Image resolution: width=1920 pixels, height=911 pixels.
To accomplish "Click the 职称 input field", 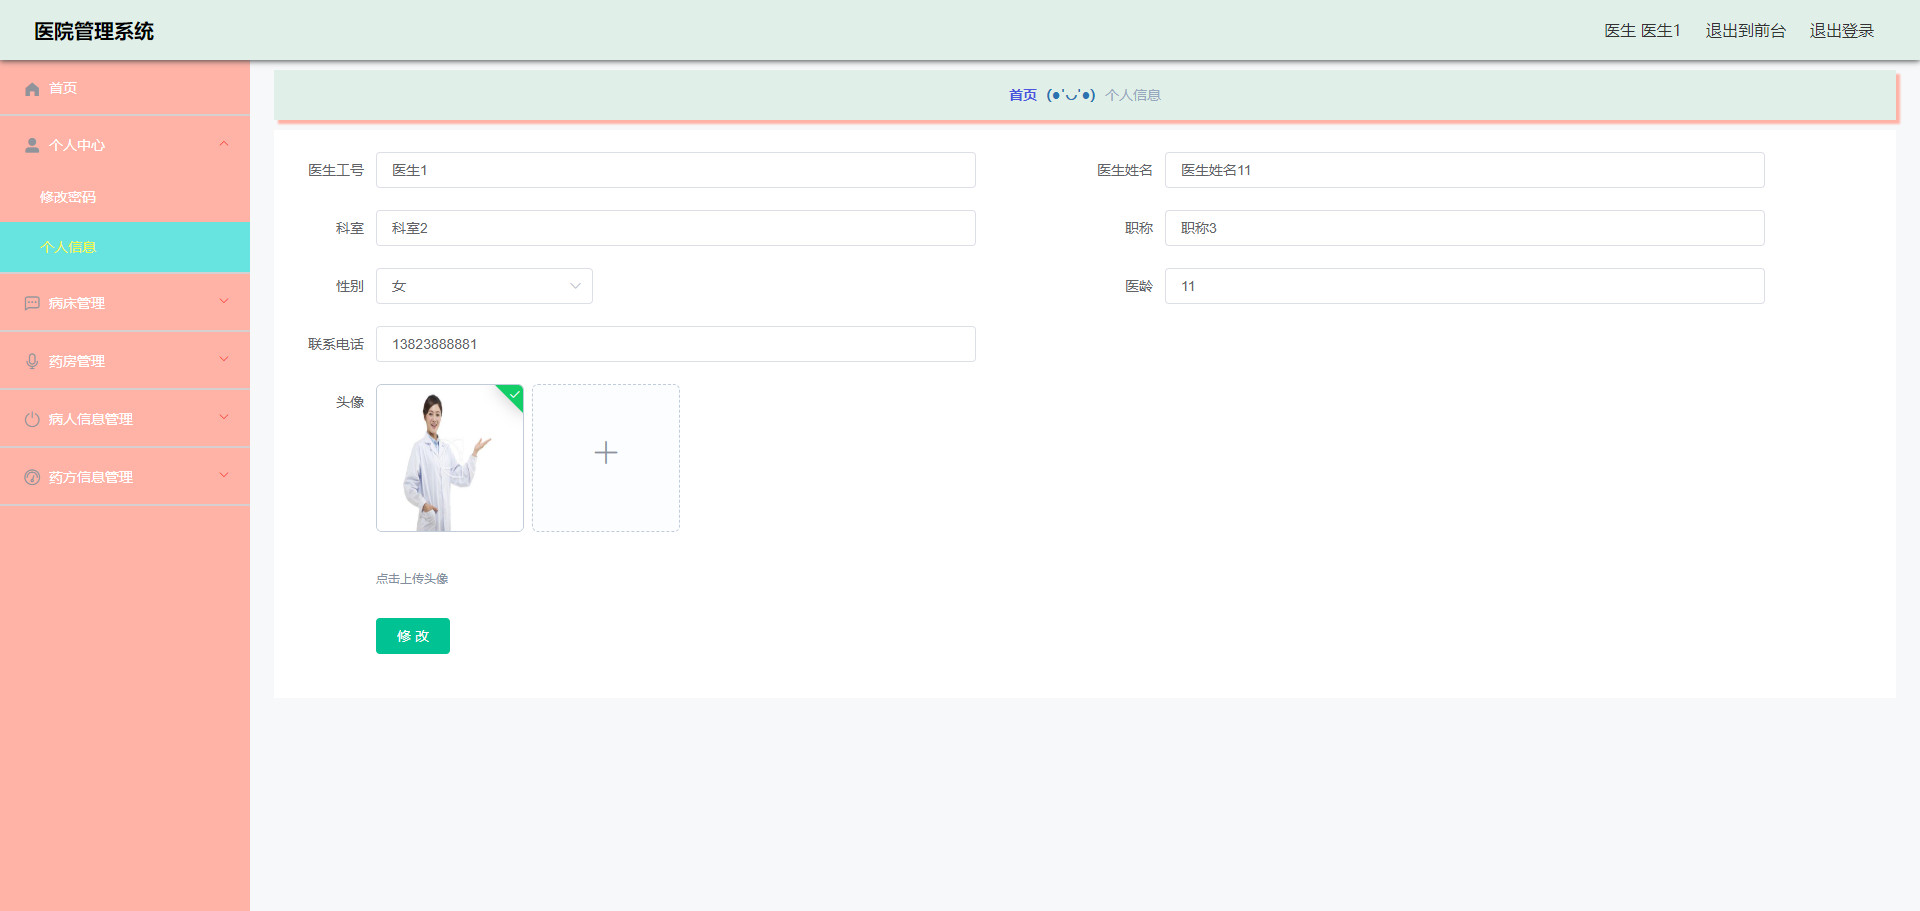I will click(x=1464, y=228).
